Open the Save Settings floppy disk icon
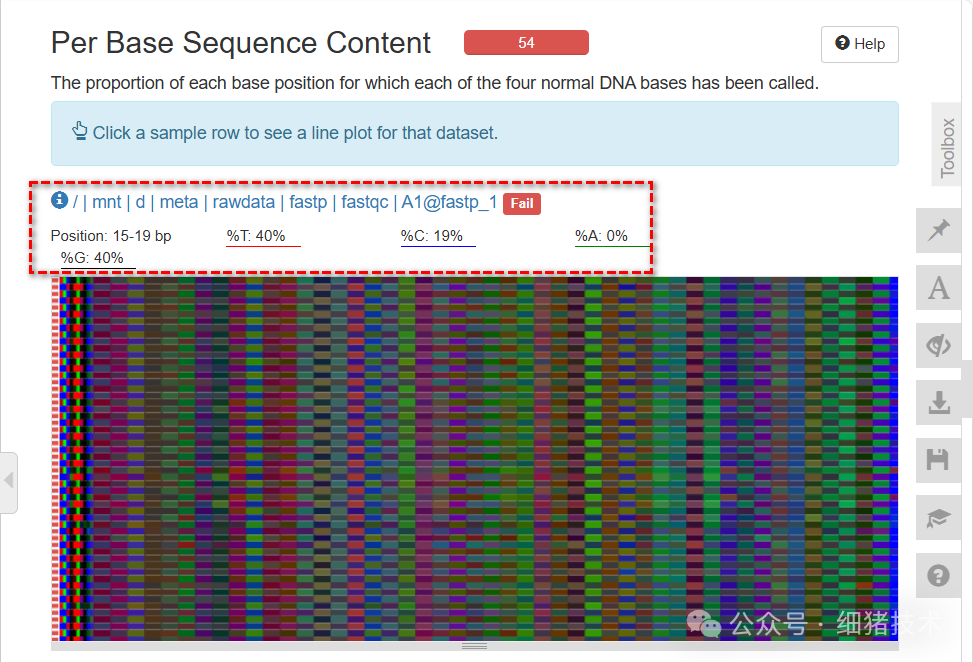This screenshot has height=662, width=973. click(x=938, y=459)
